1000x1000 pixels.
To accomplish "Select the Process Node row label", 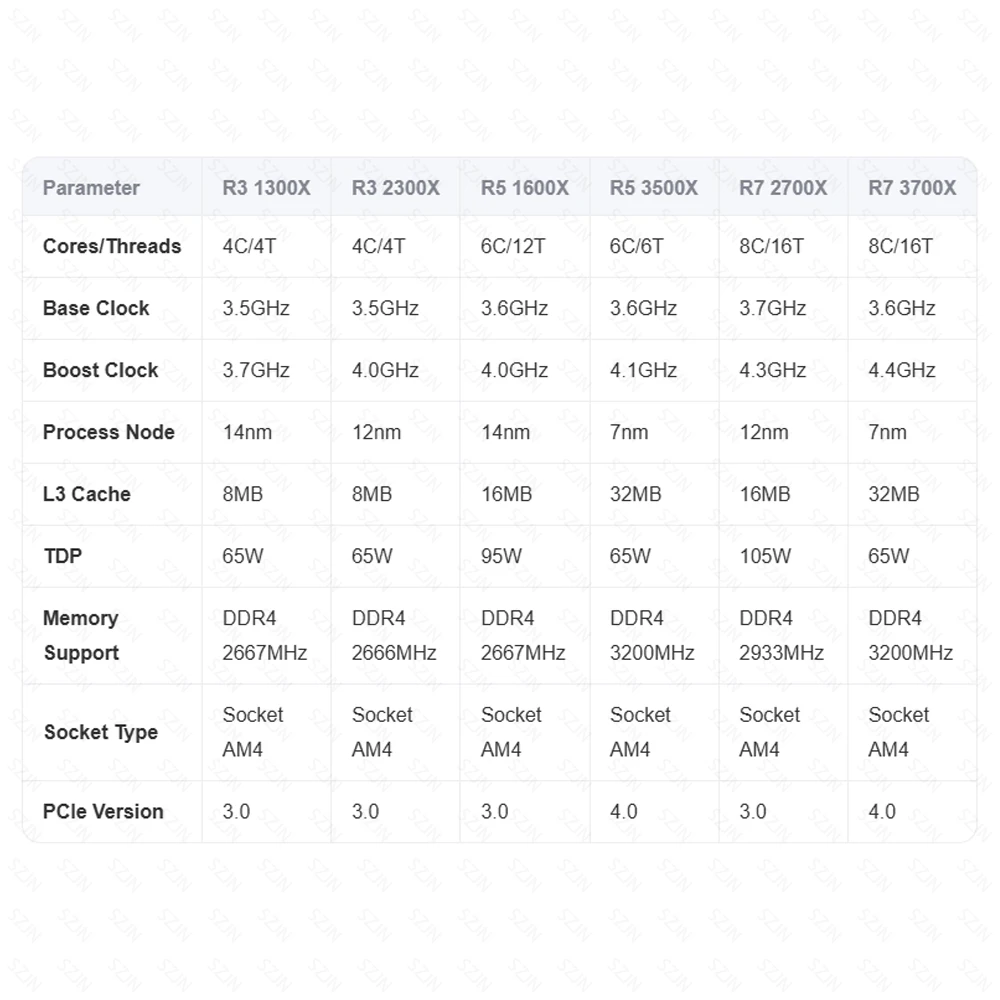I will [x=108, y=432].
